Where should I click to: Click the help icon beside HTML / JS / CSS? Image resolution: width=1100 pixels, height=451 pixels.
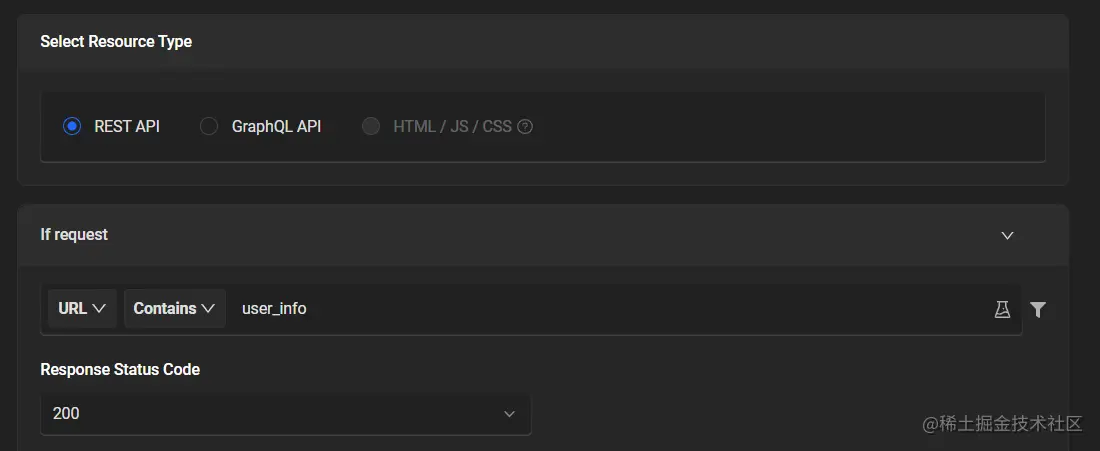pos(525,127)
